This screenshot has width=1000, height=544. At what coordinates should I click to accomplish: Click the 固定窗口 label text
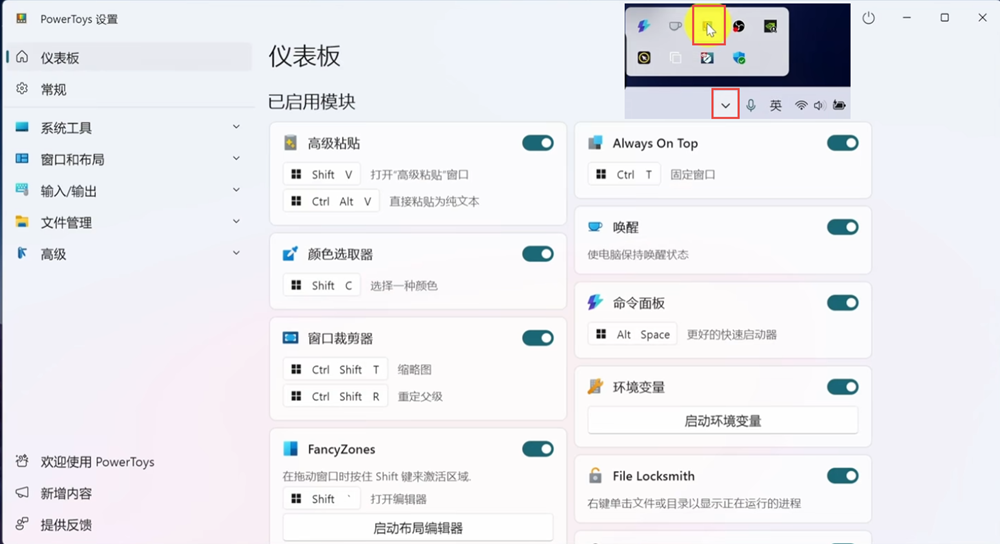[693, 175]
